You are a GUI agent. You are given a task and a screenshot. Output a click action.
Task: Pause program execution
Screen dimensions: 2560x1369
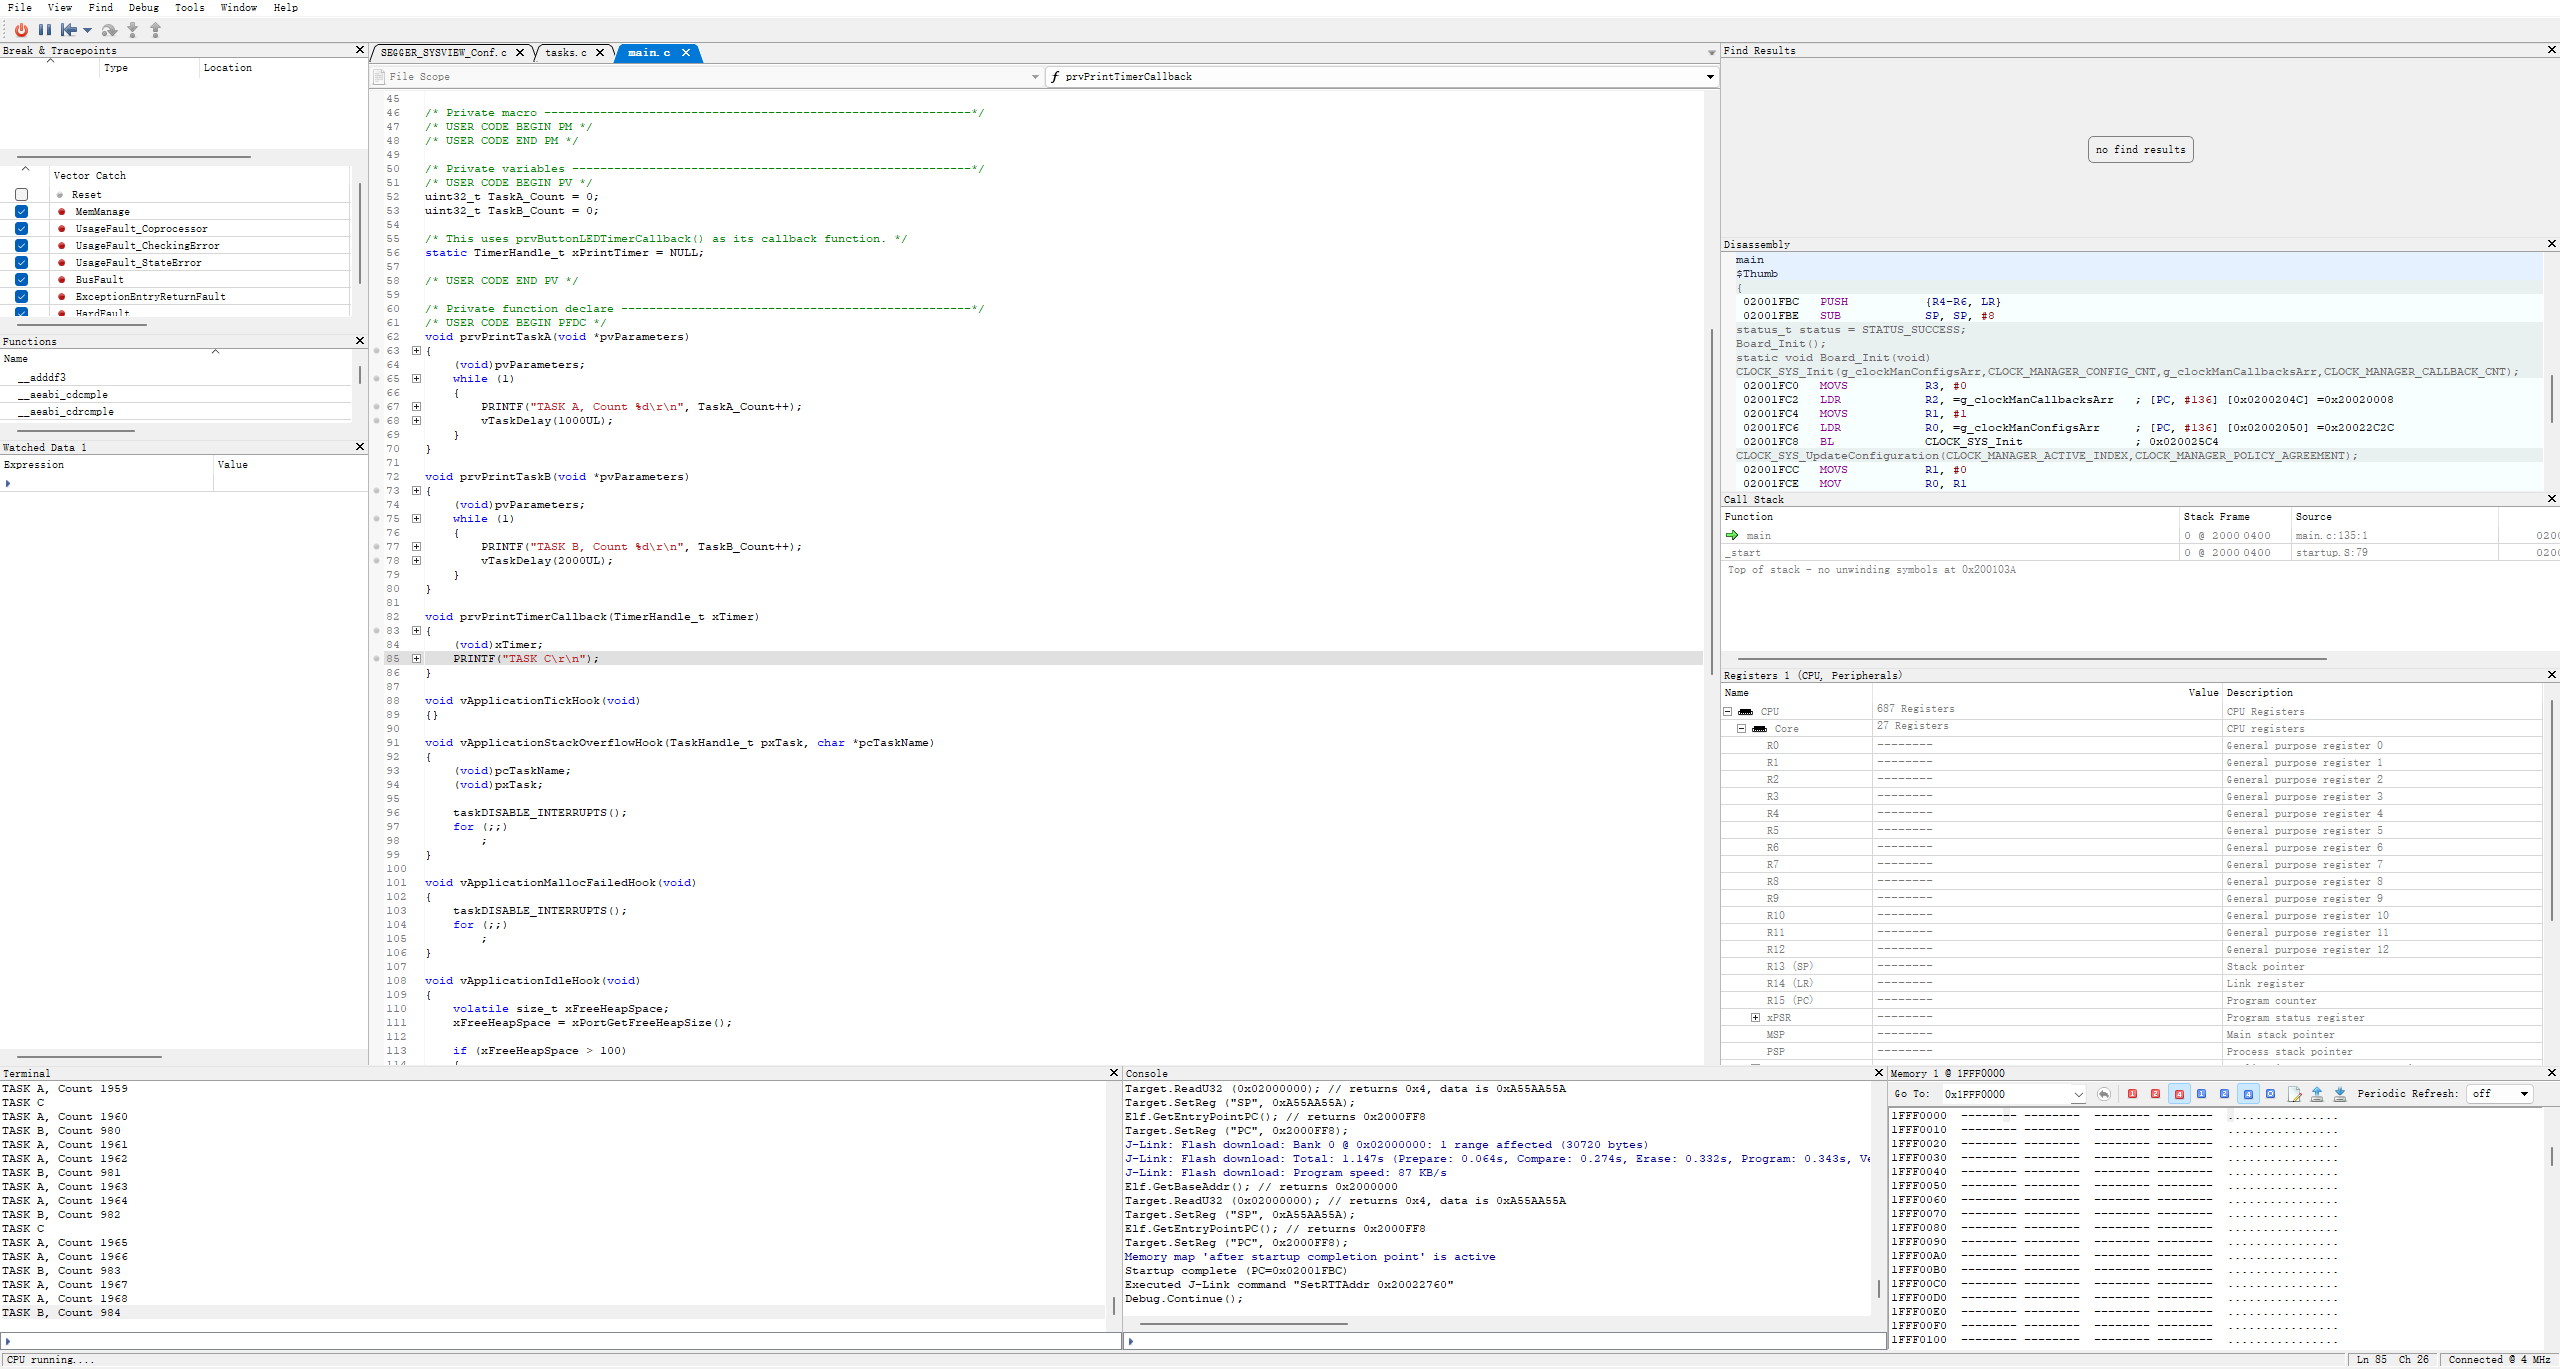(45, 30)
